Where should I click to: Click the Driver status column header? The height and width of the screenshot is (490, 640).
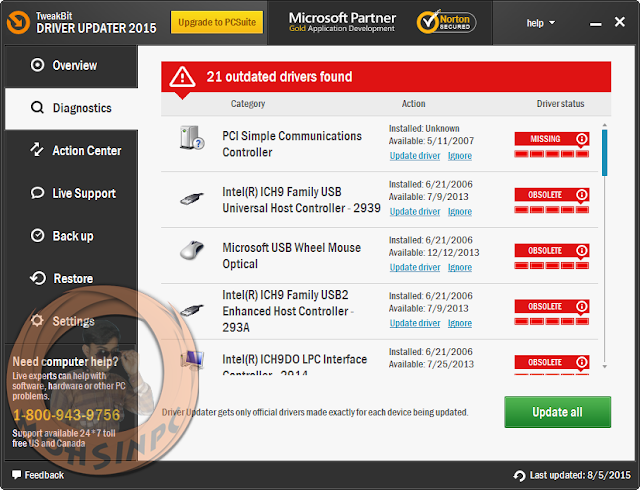(560, 104)
